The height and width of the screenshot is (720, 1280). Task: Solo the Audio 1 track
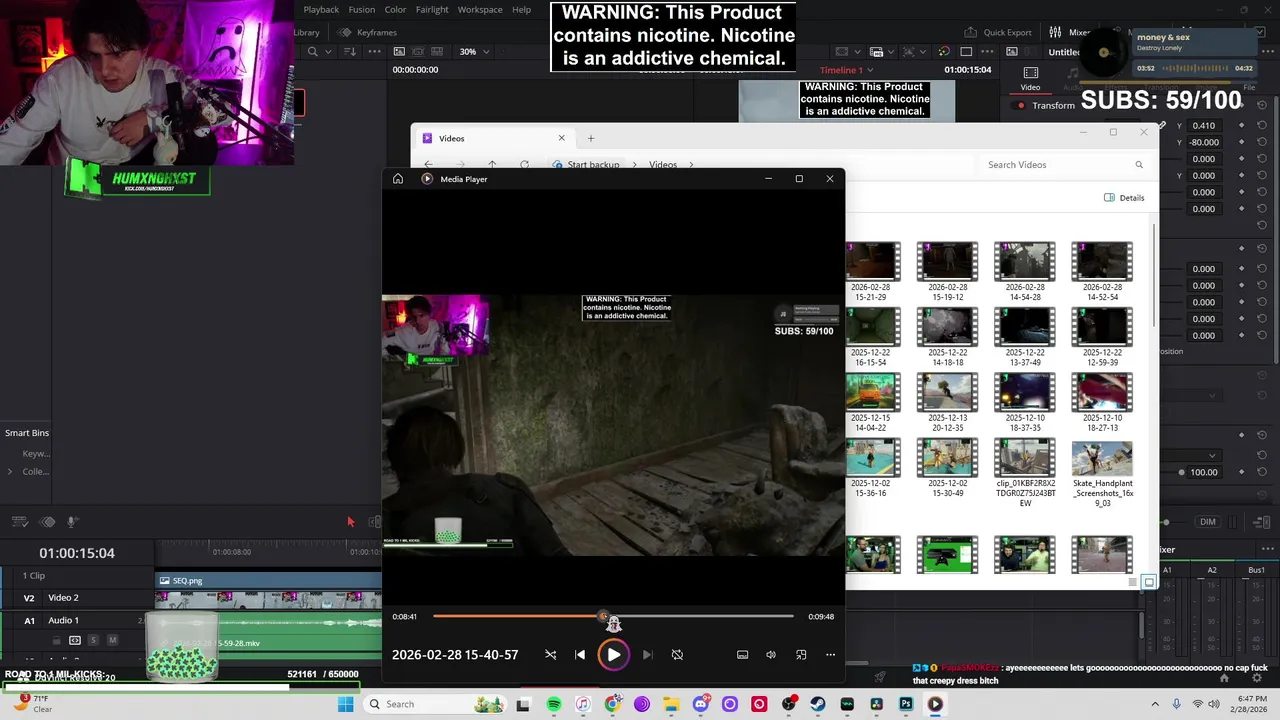coord(93,640)
